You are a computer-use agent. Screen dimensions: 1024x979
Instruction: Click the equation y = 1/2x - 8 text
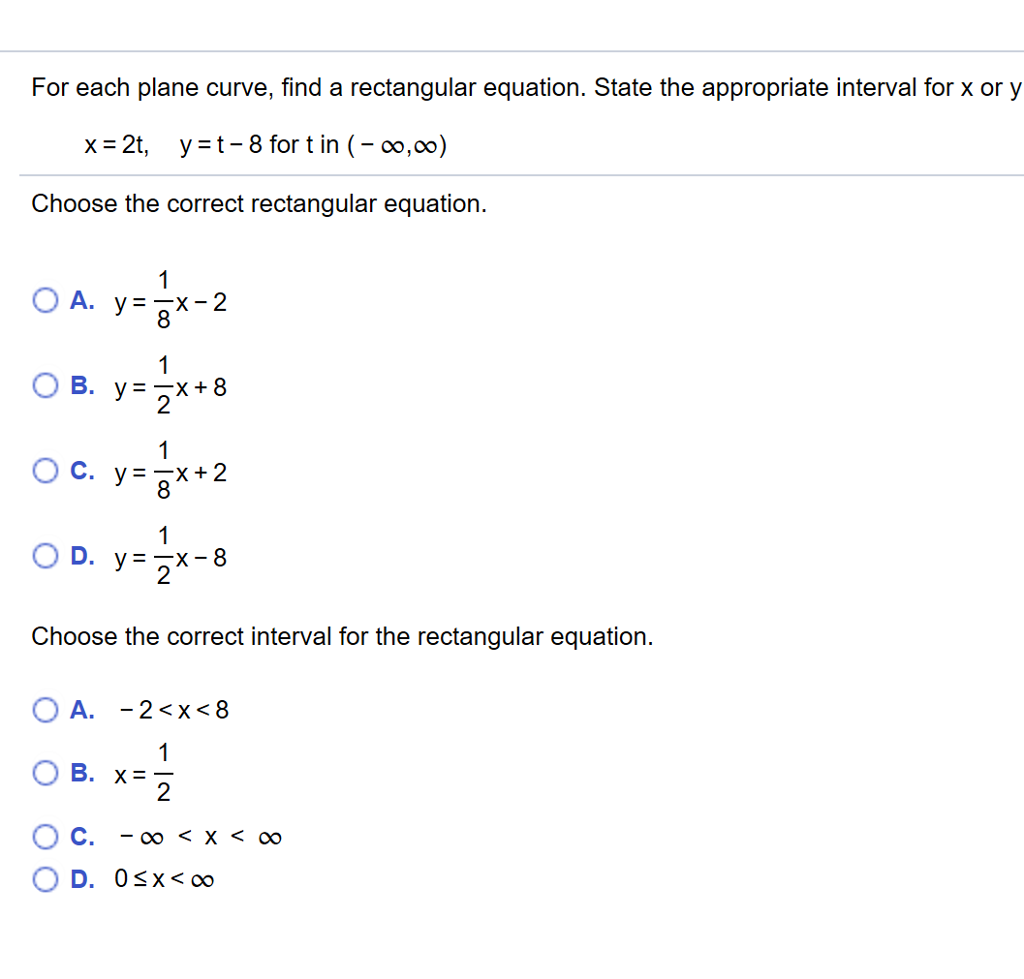[170, 556]
